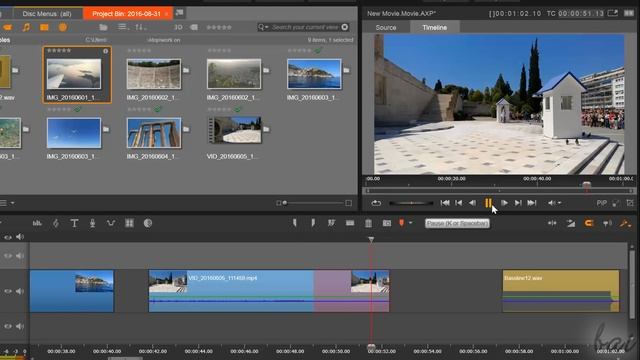
Task: Toggle the 3D filter in the library
Action: (x=178, y=27)
